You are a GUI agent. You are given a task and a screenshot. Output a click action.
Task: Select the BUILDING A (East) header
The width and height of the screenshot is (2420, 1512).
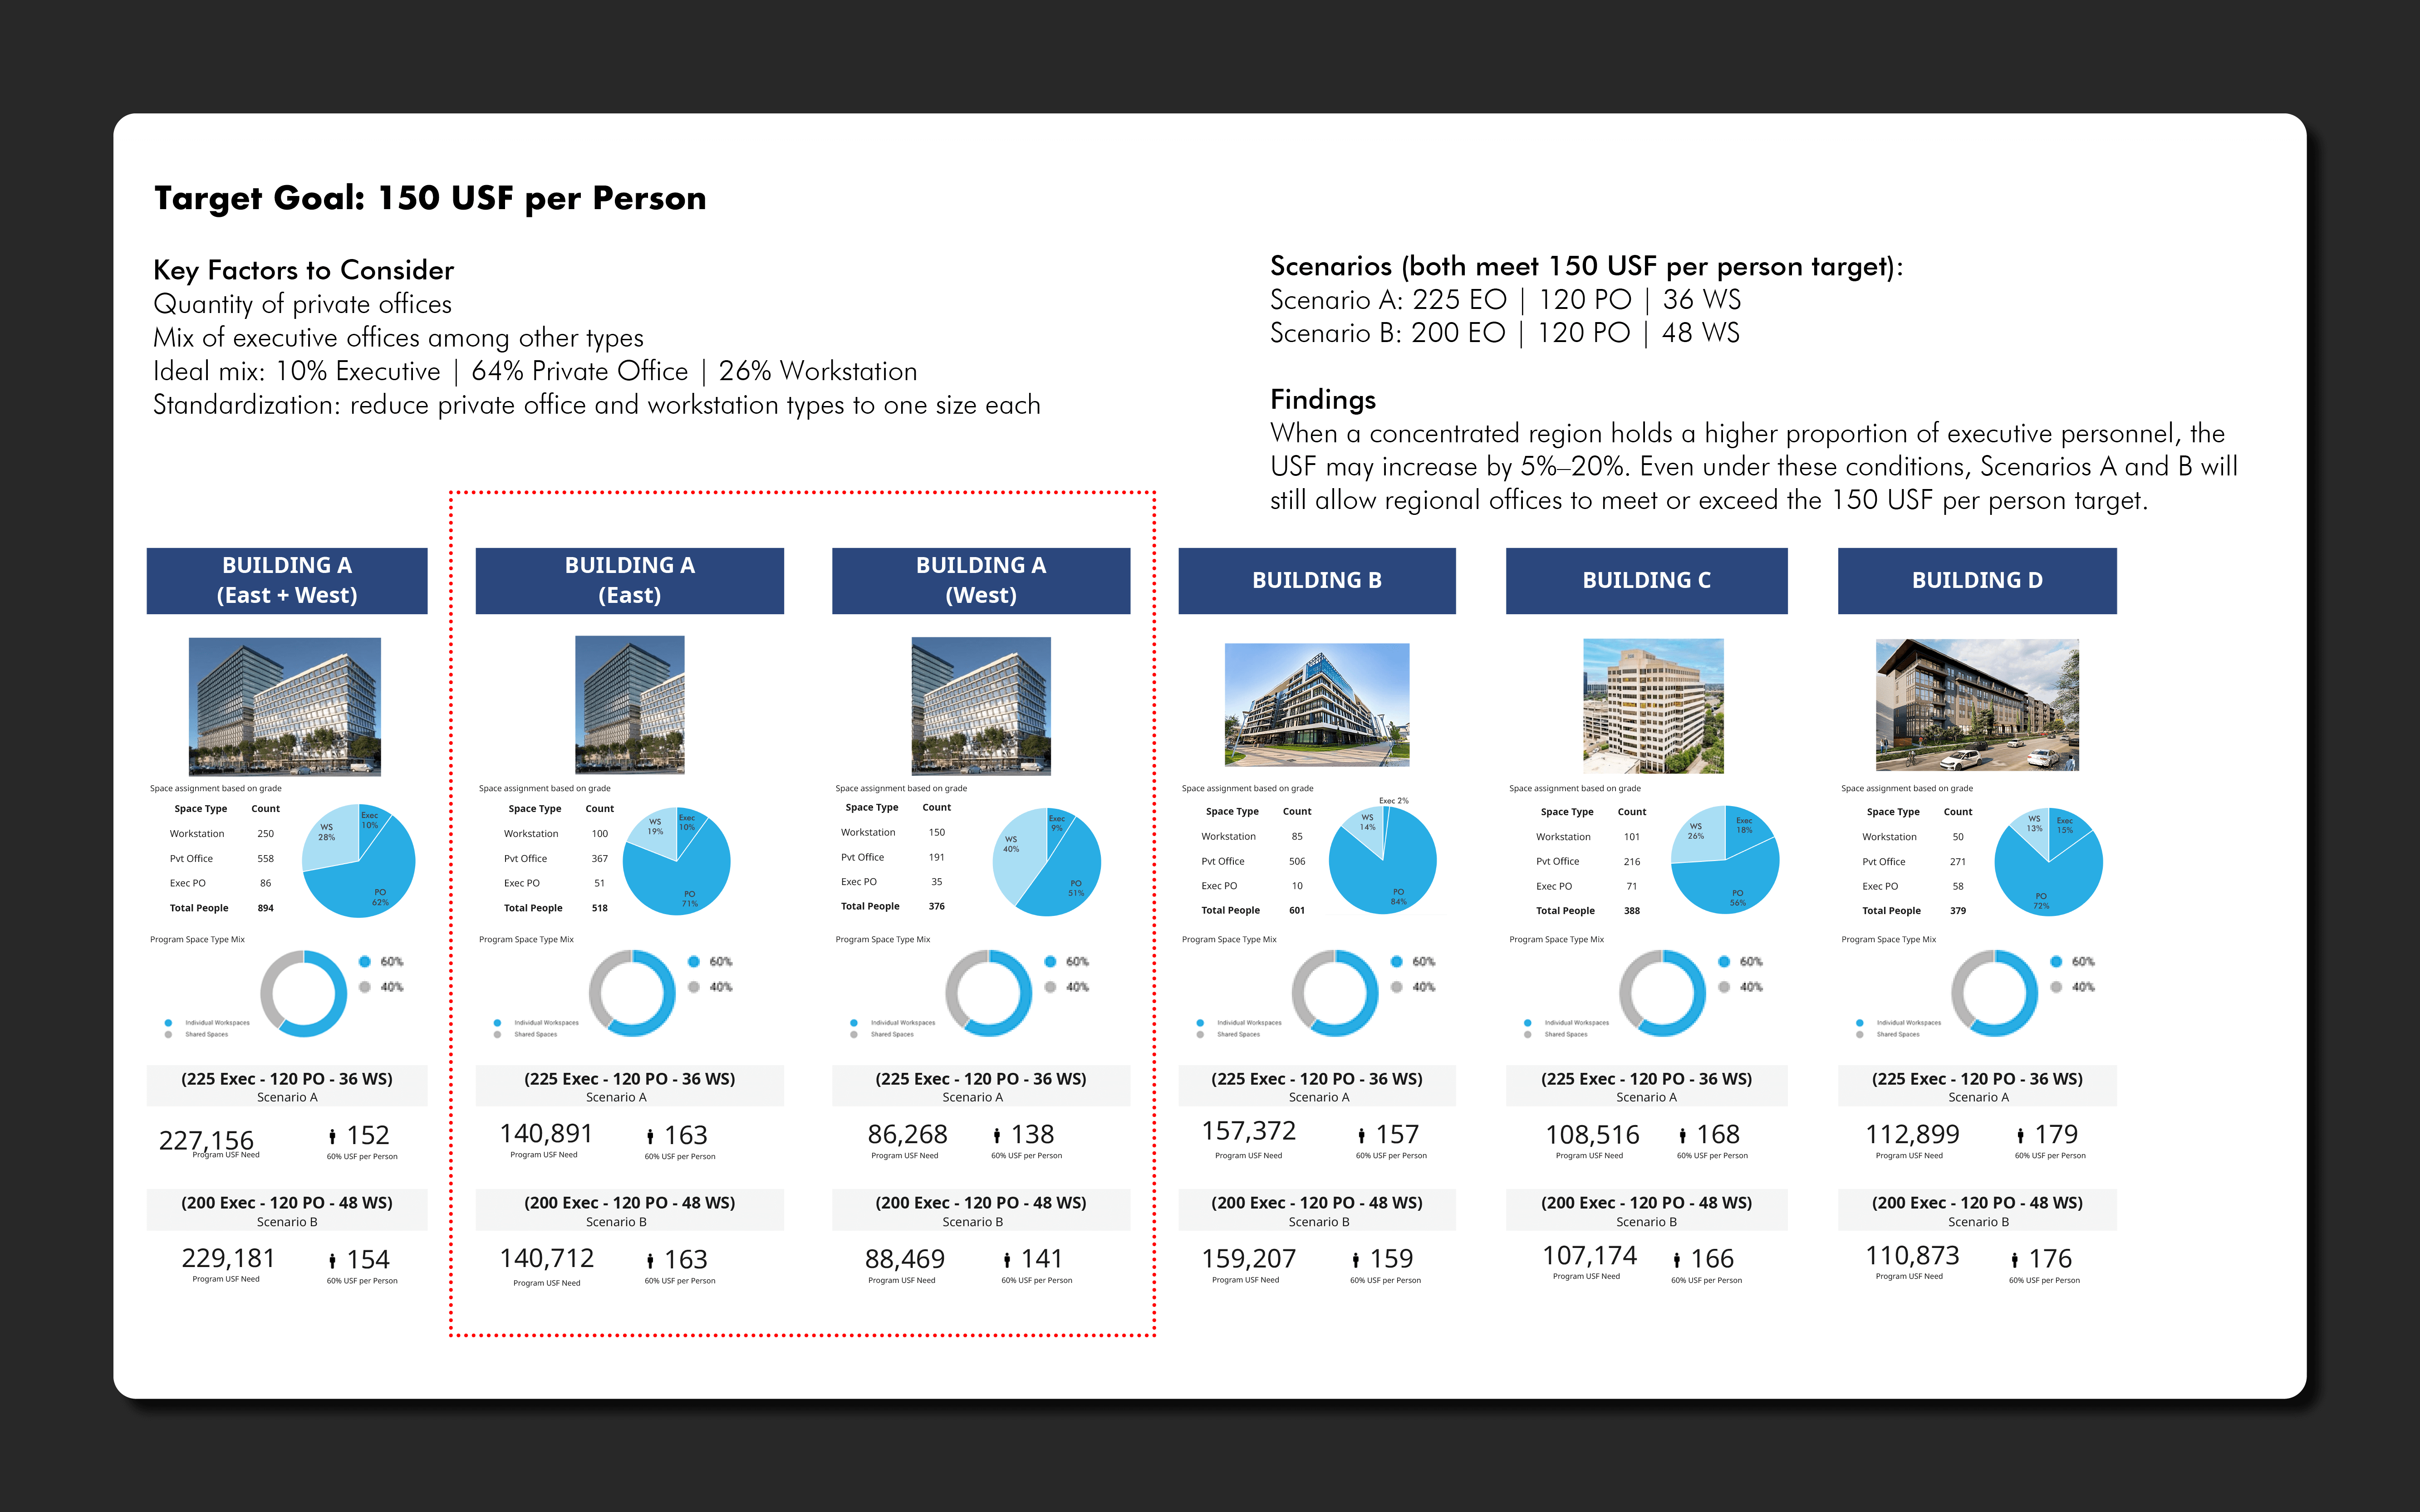[x=630, y=581]
